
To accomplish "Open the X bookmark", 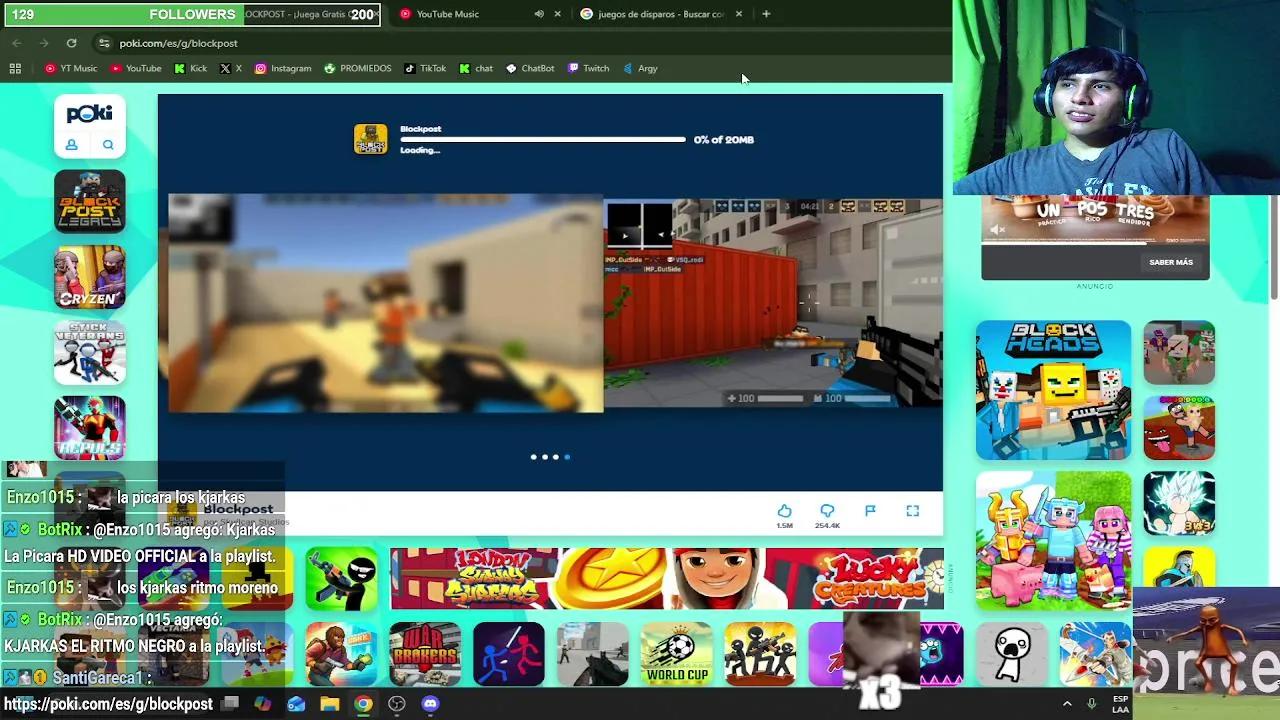I will [231, 68].
